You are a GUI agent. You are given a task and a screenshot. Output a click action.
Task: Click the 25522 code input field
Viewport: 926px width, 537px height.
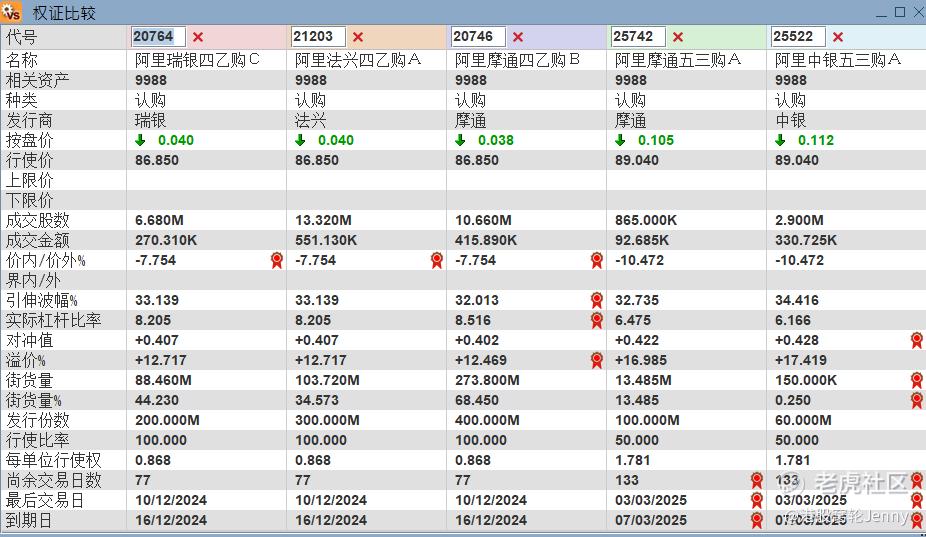click(x=798, y=37)
